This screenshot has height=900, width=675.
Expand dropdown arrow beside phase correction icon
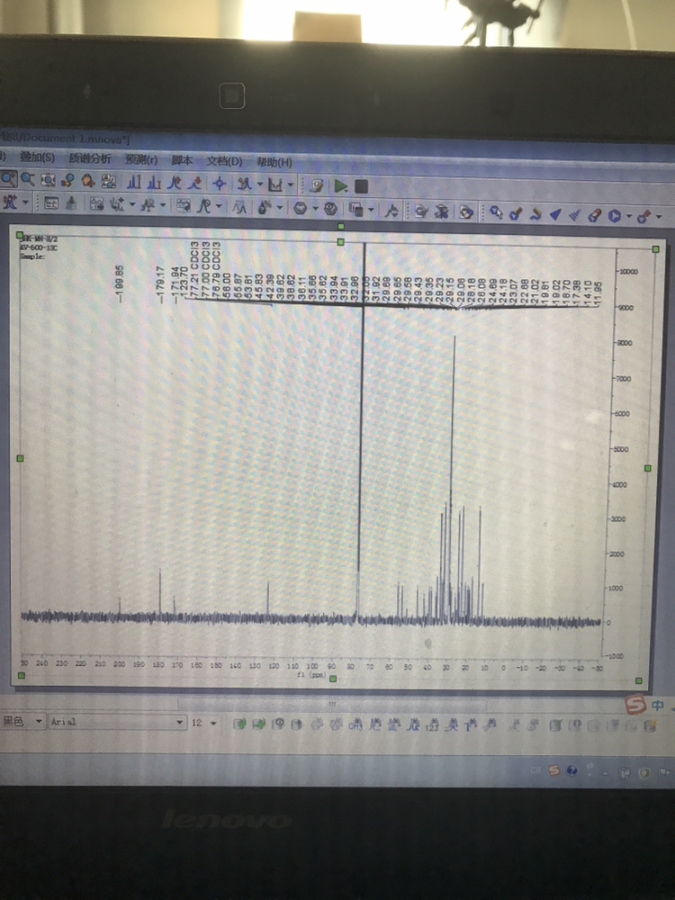(x=260, y=184)
